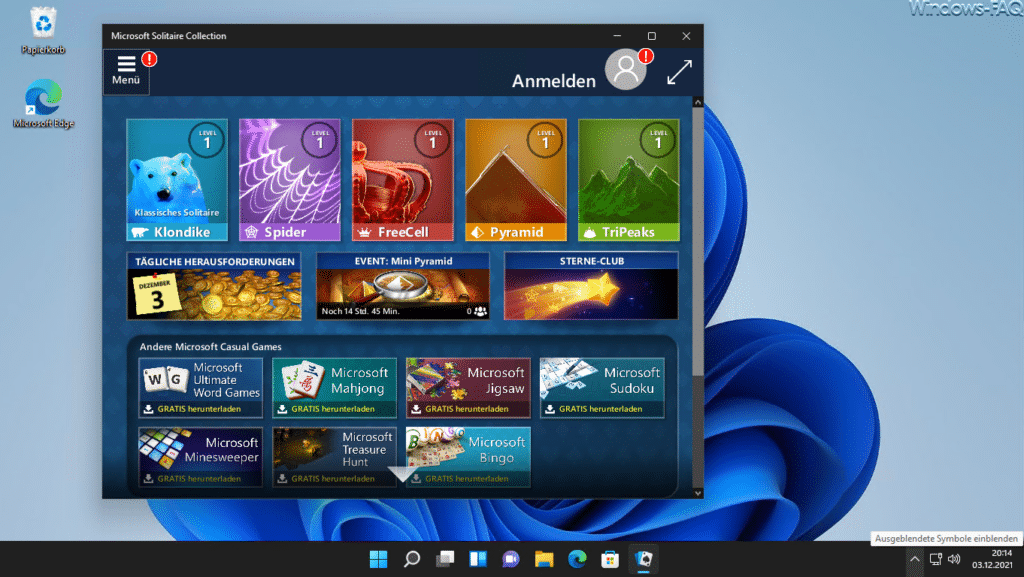
Task: Start the Klondike solitaire game
Action: [177, 180]
